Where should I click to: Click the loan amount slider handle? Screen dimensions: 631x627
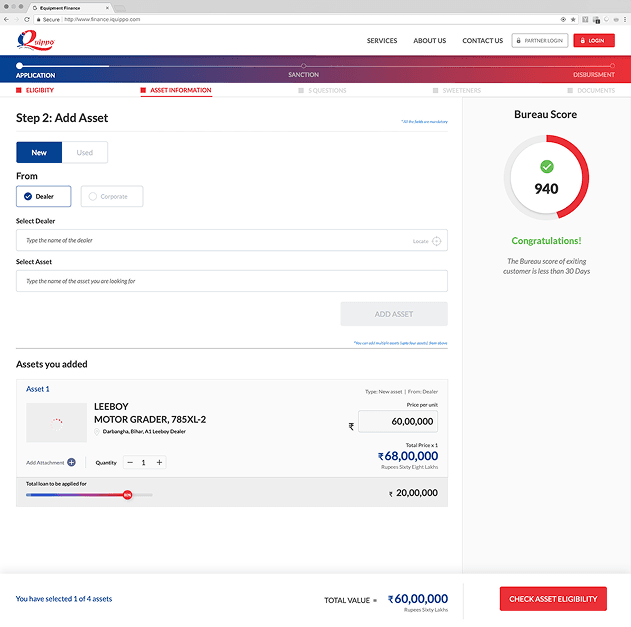pyautogui.click(x=128, y=495)
